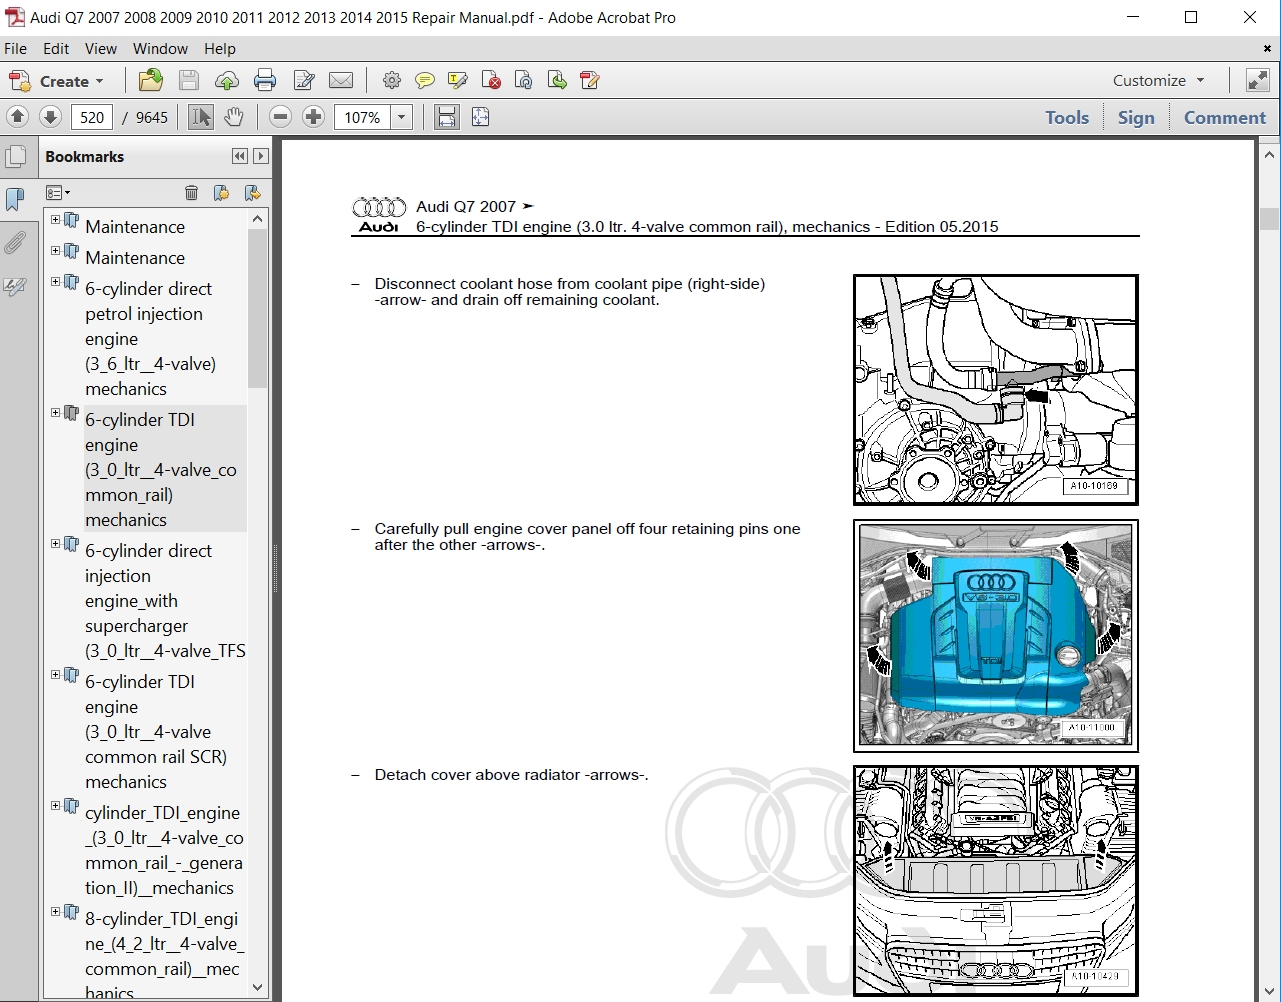The height and width of the screenshot is (1002, 1281).
Task: Zoom in with the plus button
Action: pyautogui.click(x=313, y=117)
